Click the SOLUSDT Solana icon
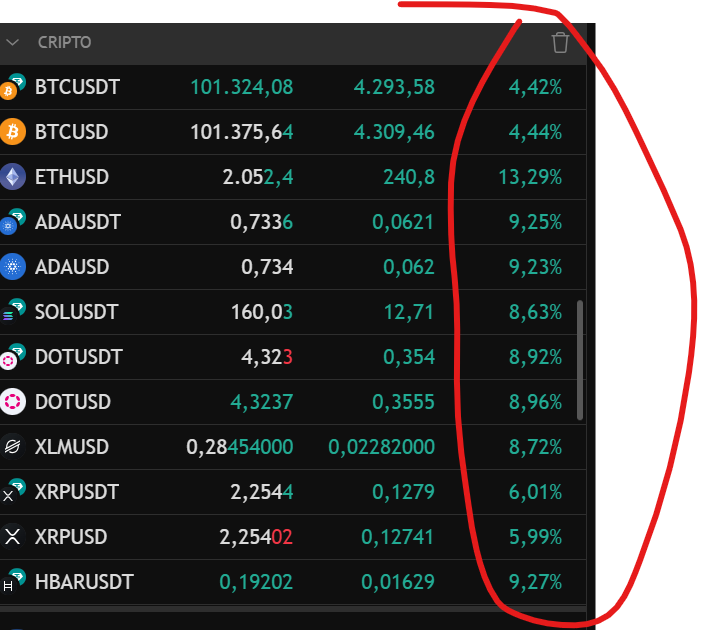Viewport: 703px width, 630px height. tap(12, 312)
